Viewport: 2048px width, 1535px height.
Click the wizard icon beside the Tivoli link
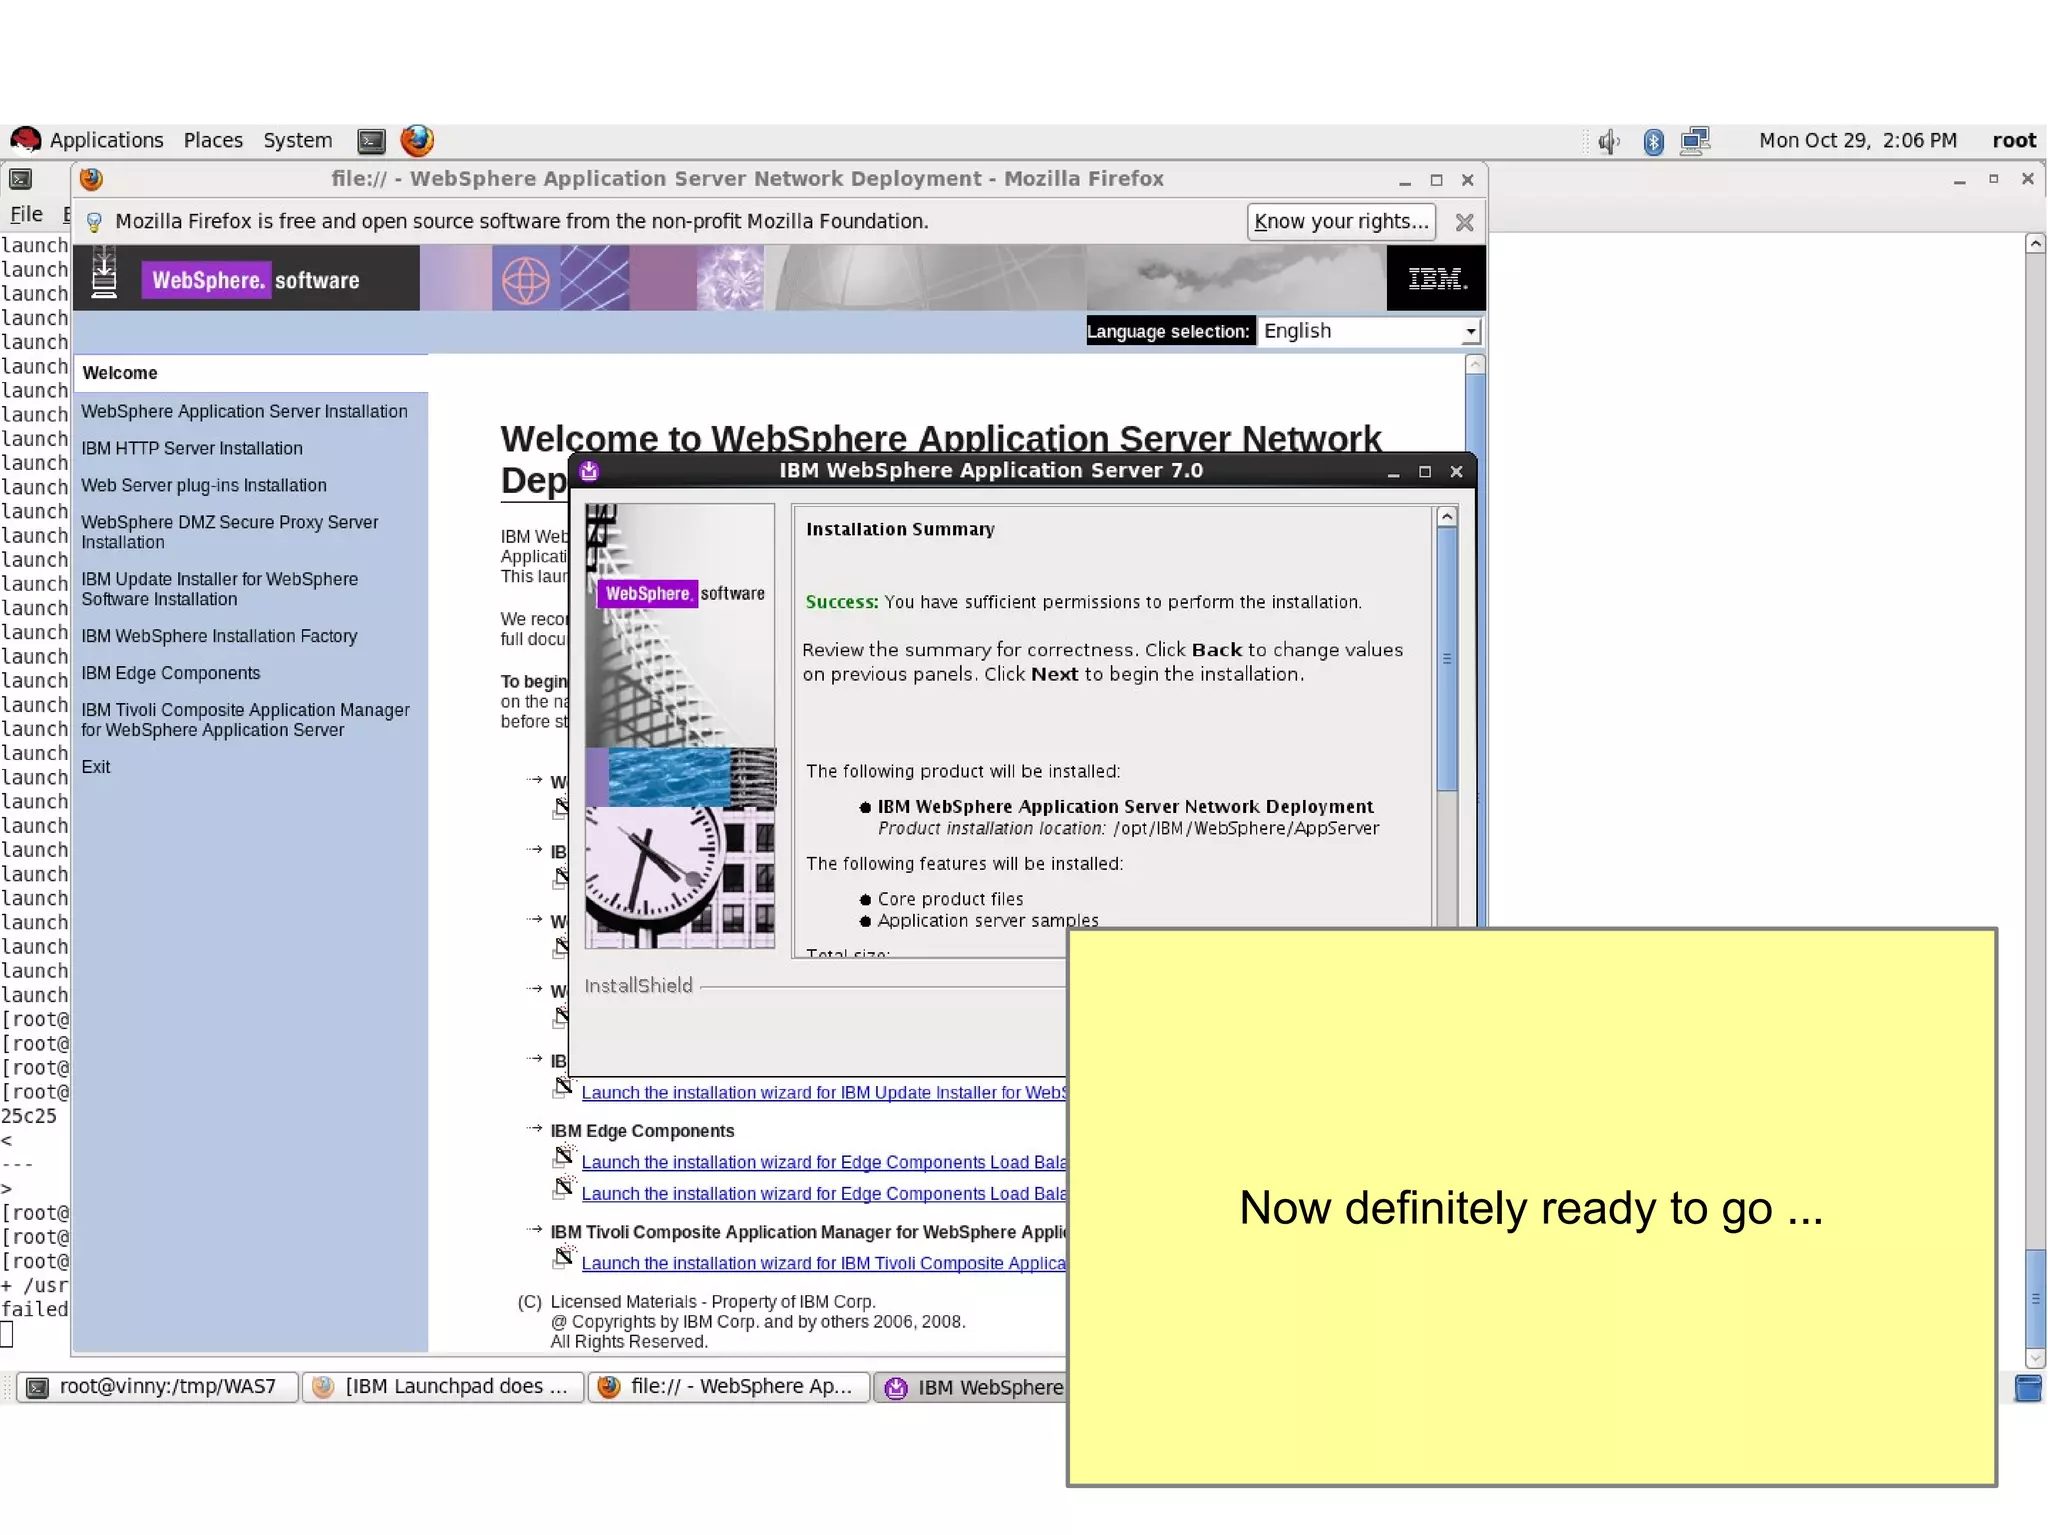coord(564,1257)
